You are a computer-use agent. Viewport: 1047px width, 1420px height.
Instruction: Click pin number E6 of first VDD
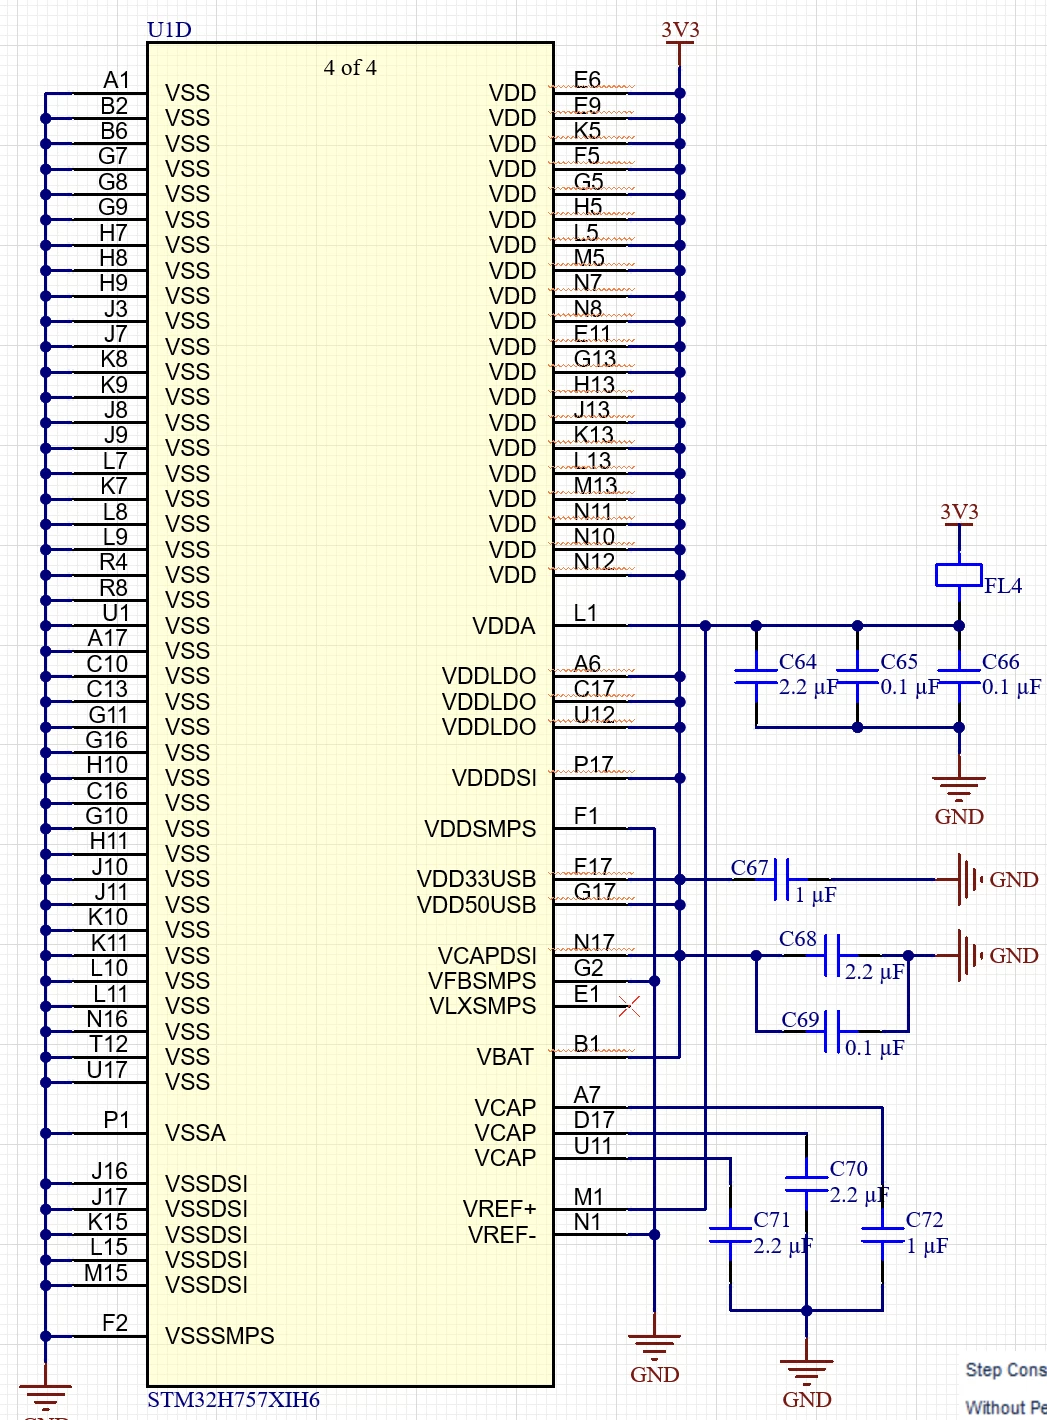pyautogui.click(x=587, y=79)
